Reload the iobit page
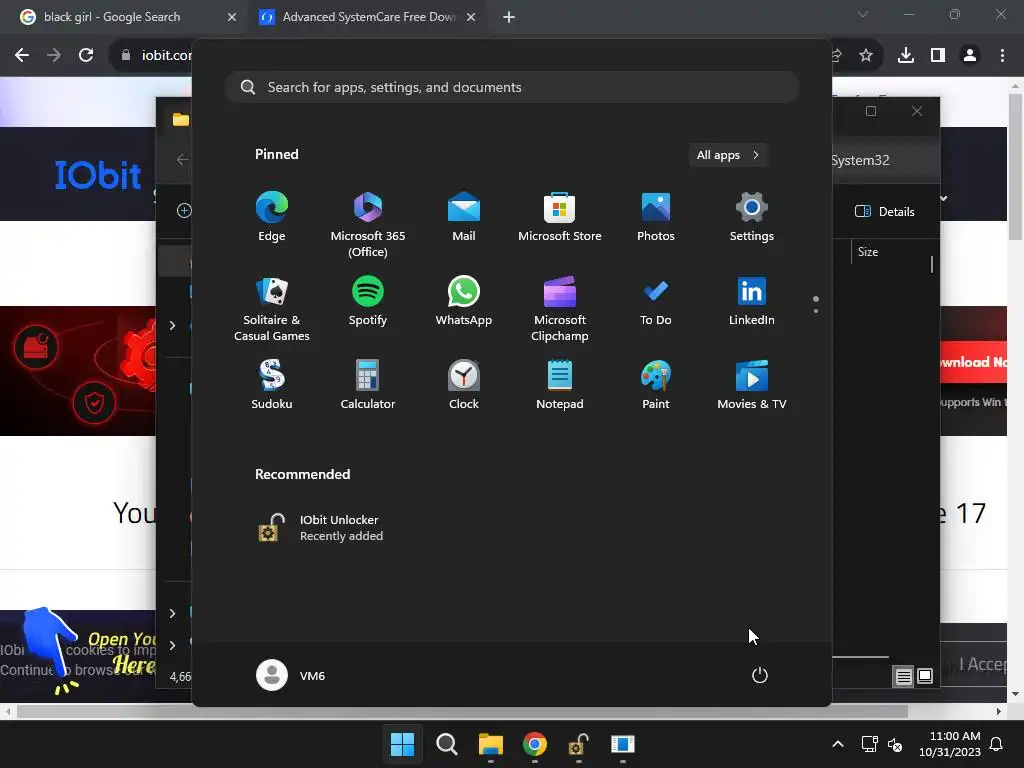 pos(86,56)
